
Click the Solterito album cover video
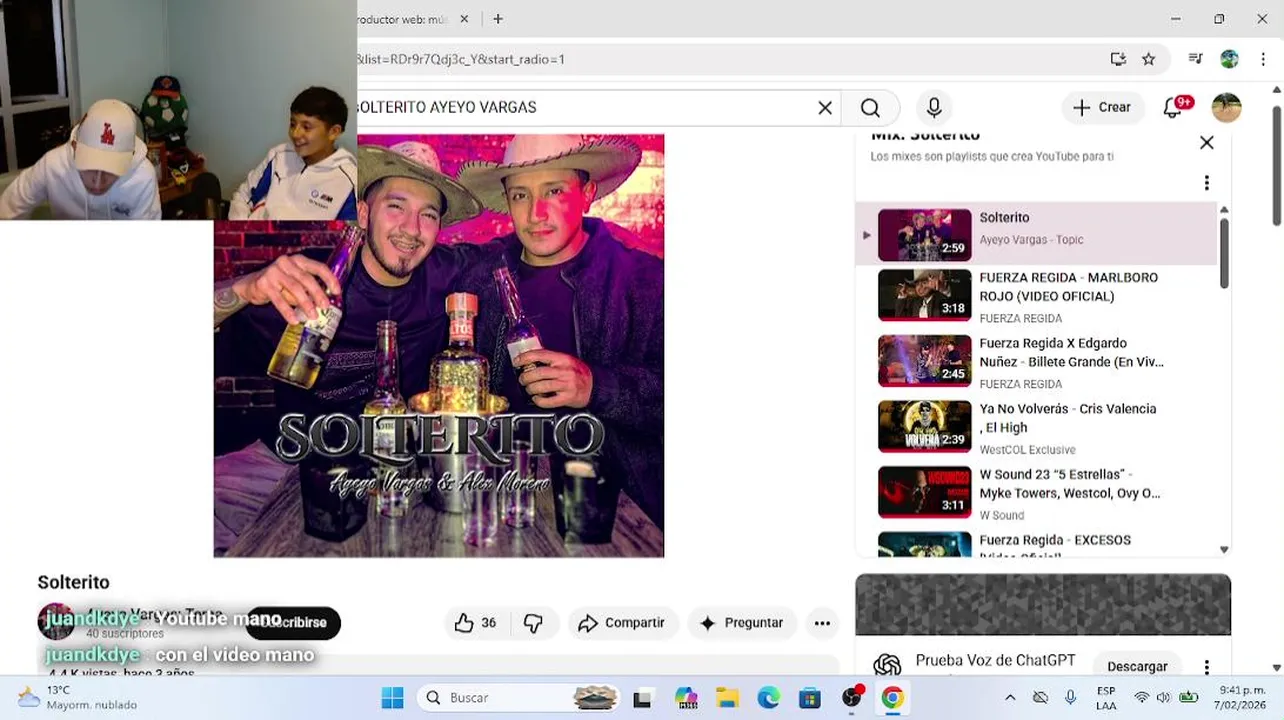tap(439, 346)
